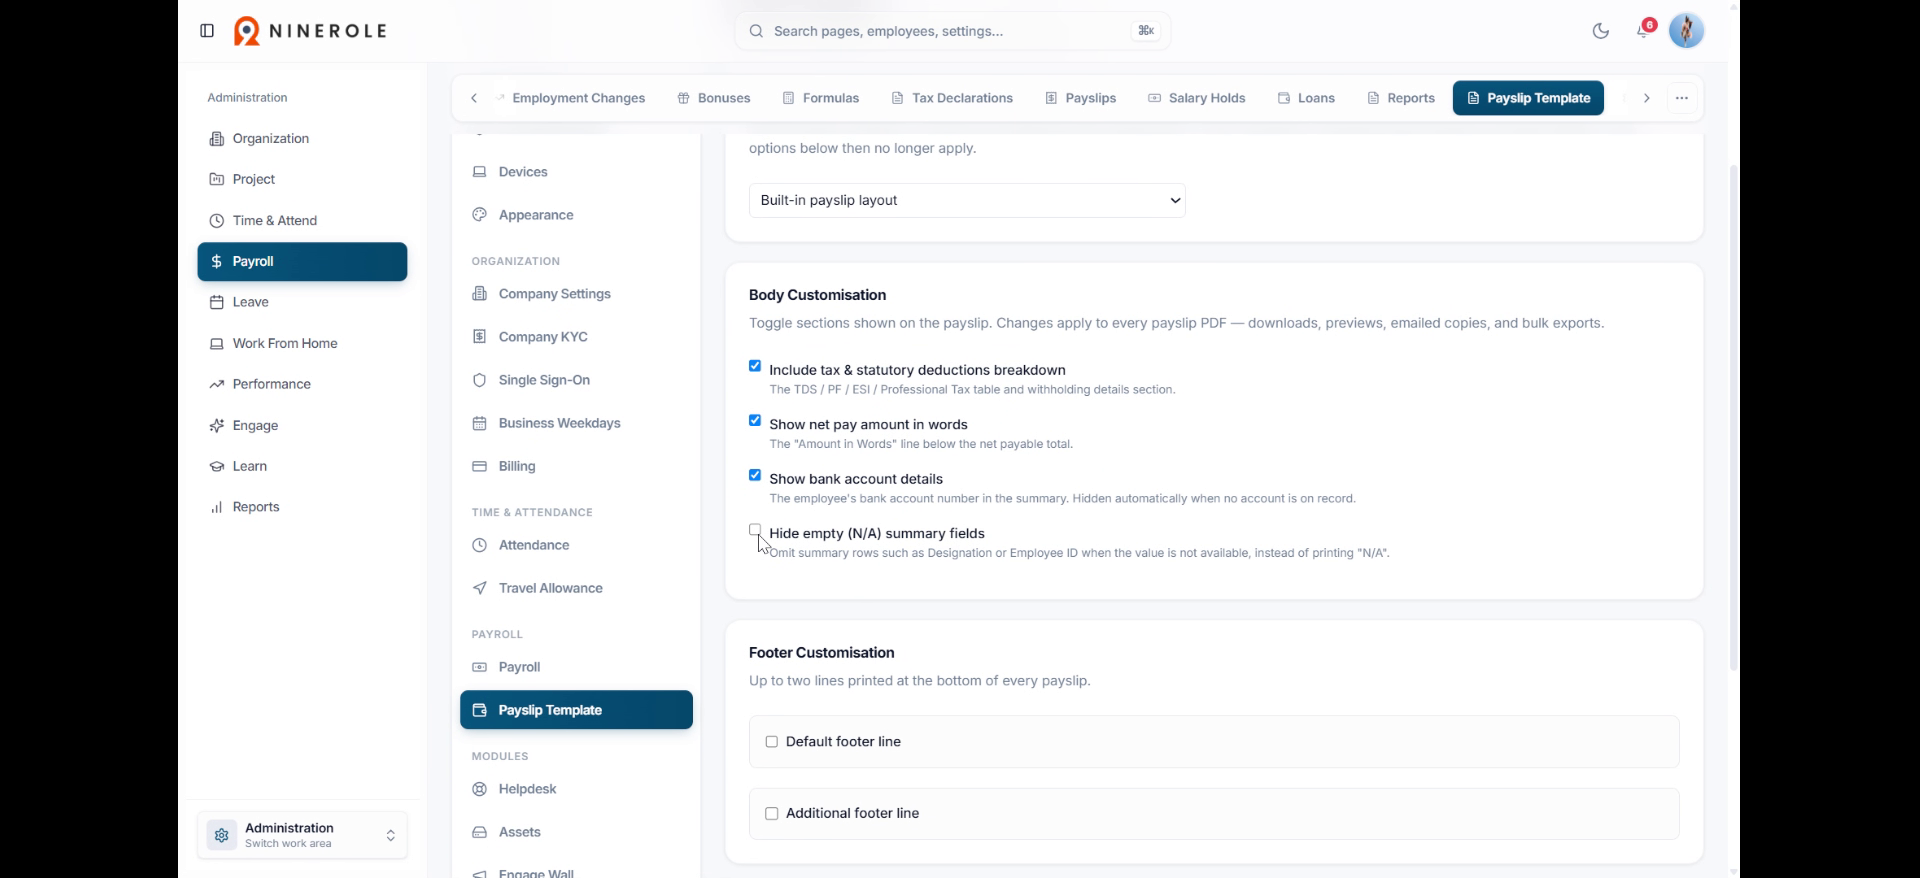Focus the search pages input field

coord(952,31)
